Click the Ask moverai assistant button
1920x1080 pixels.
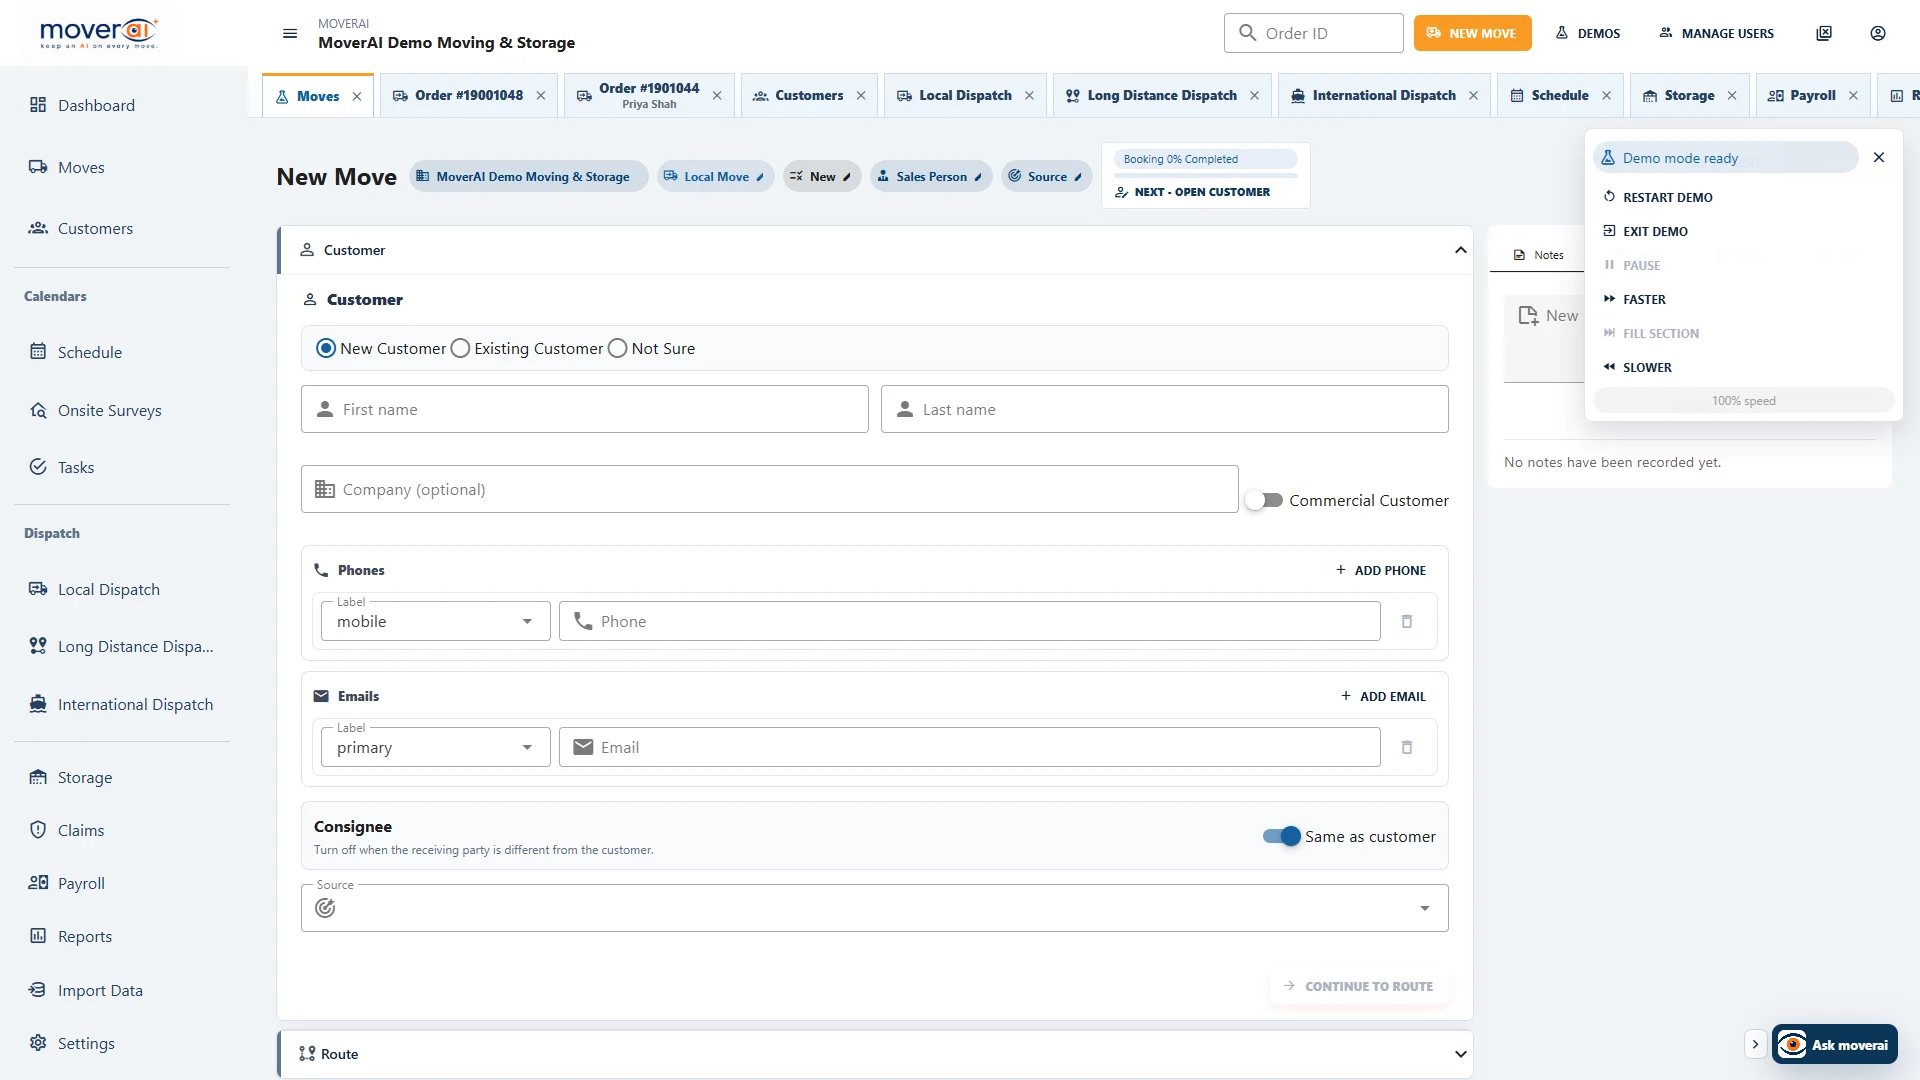pyautogui.click(x=1835, y=1044)
